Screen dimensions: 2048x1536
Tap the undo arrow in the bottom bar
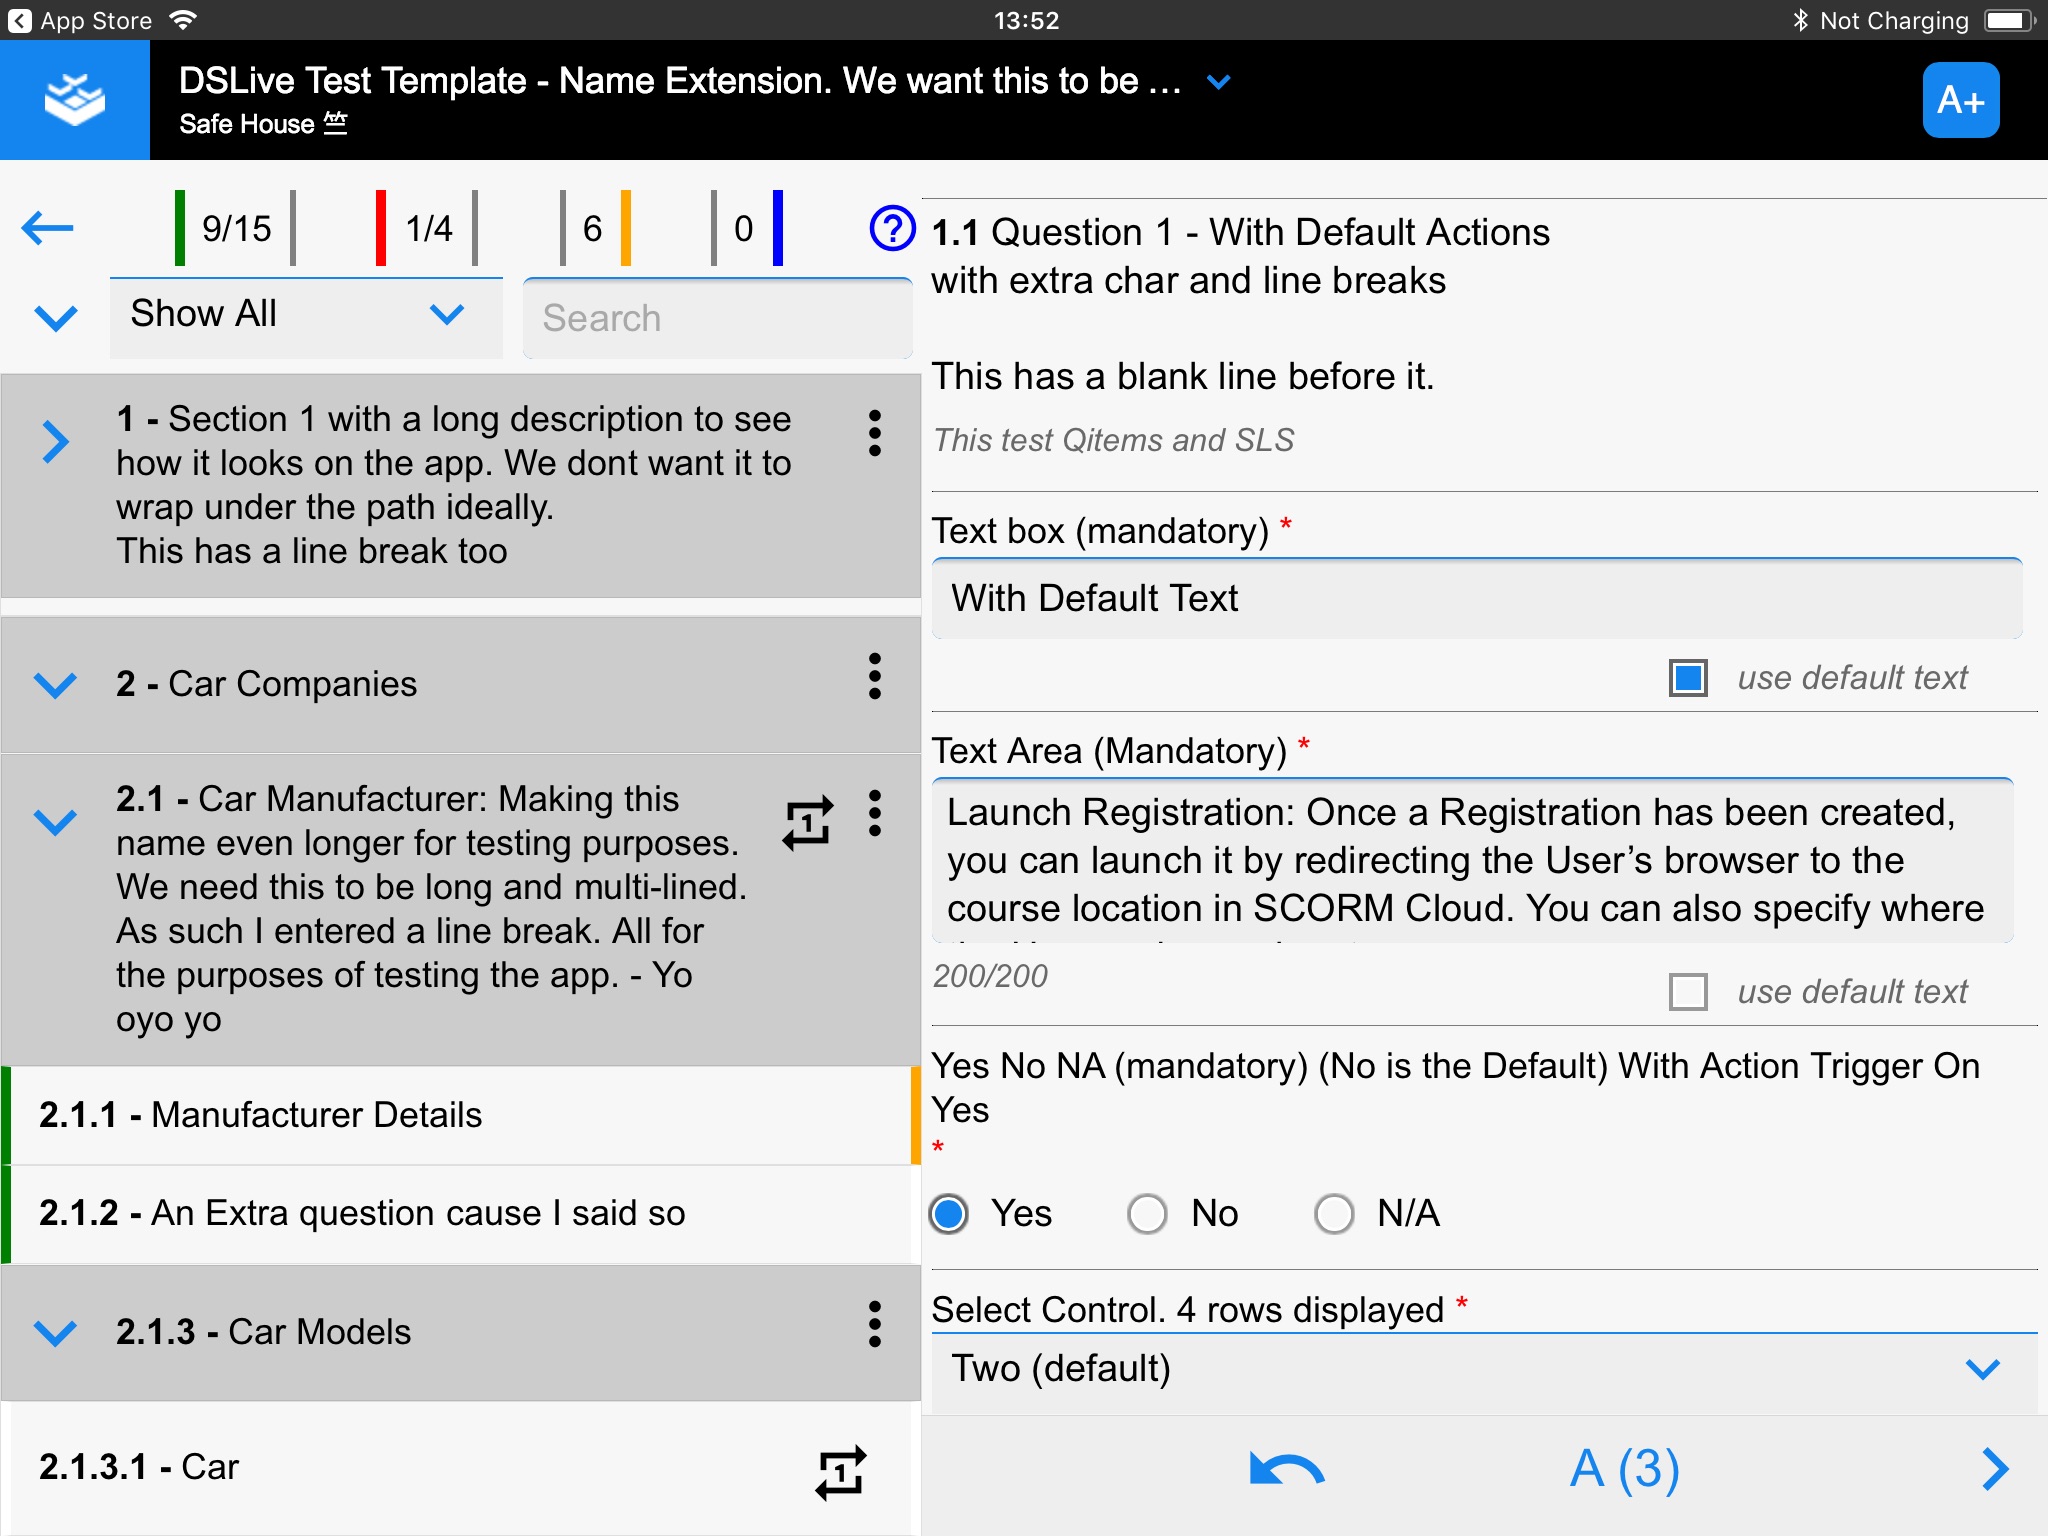pyautogui.click(x=1287, y=1470)
